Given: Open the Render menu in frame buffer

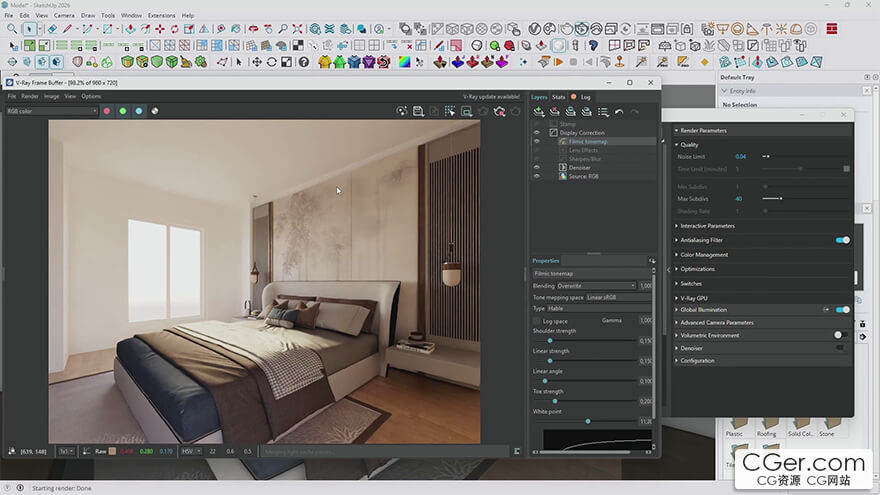Looking at the screenshot, I should point(30,97).
